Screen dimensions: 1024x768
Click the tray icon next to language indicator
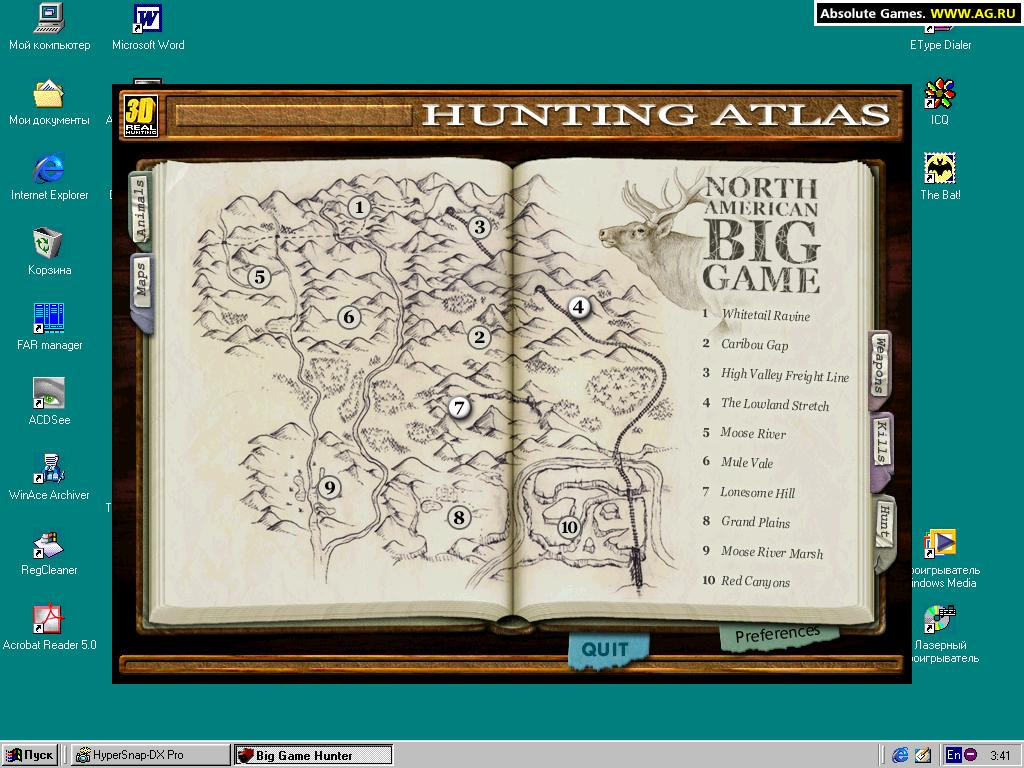click(970, 755)
